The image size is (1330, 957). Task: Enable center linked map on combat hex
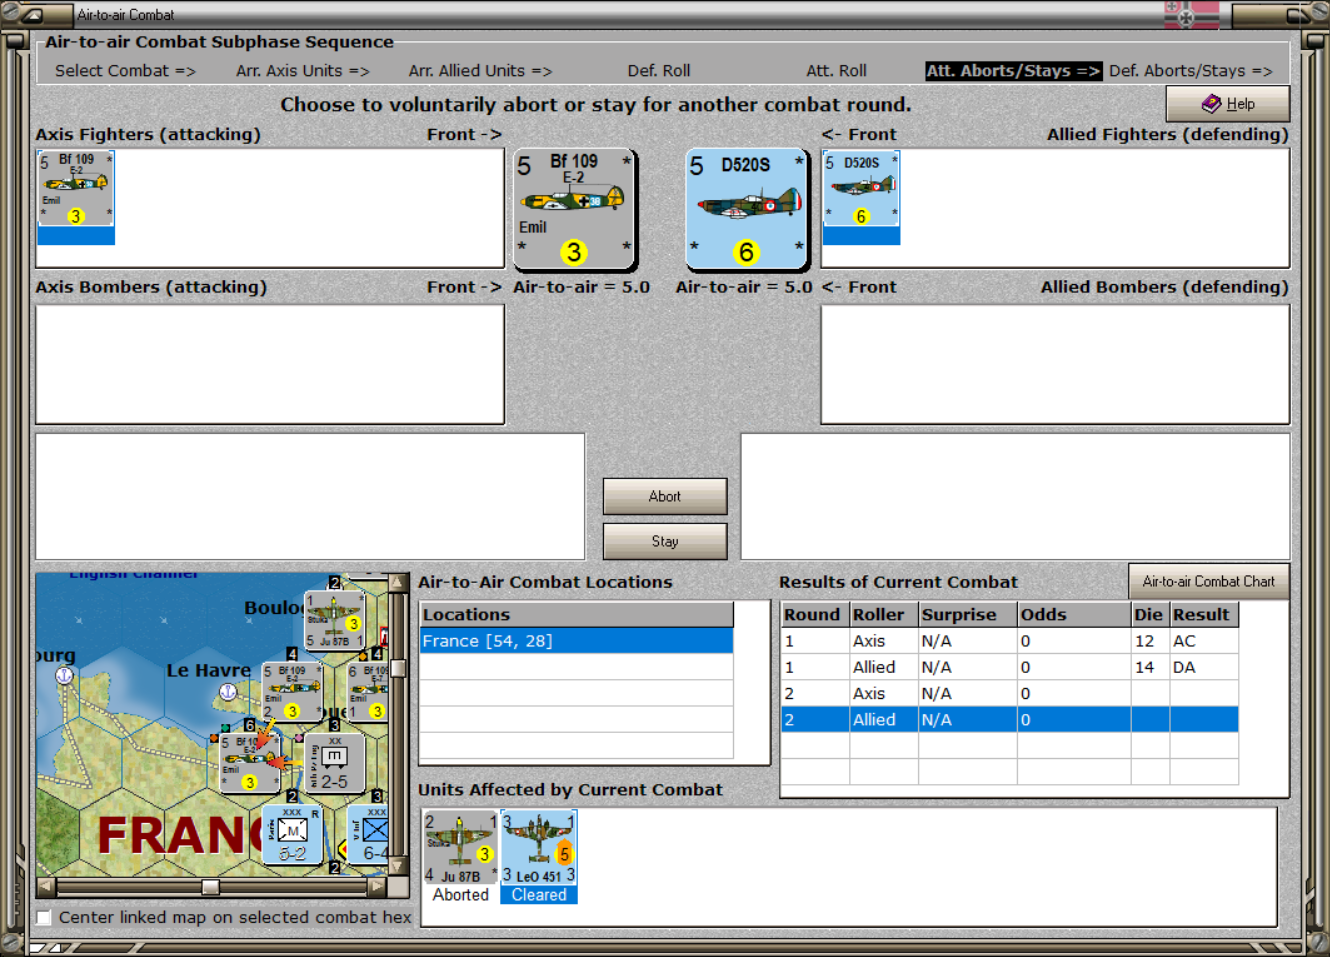[44, 917]
